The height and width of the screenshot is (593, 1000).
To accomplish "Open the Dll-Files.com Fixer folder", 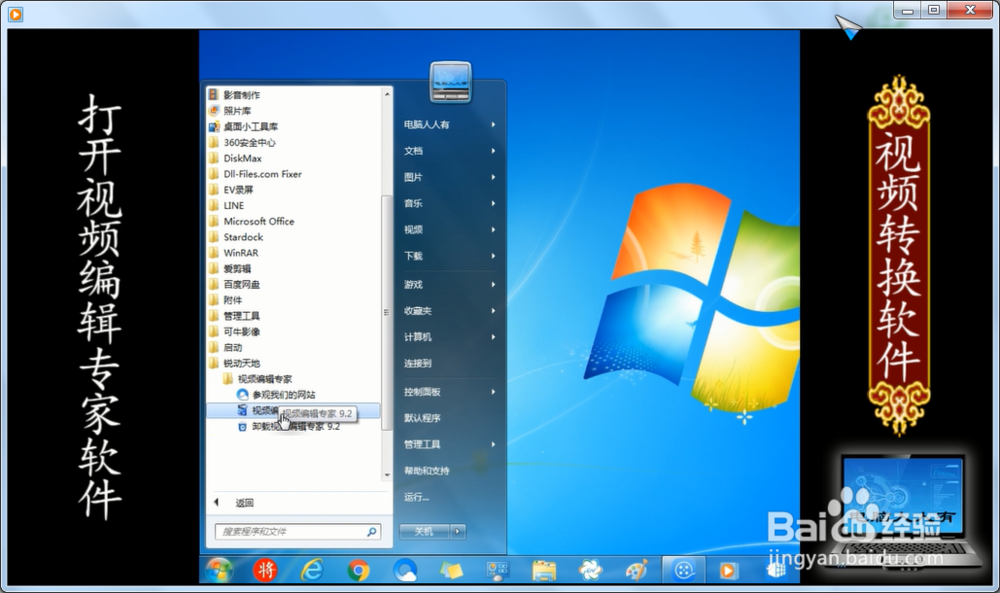I will tap(256, 173).
